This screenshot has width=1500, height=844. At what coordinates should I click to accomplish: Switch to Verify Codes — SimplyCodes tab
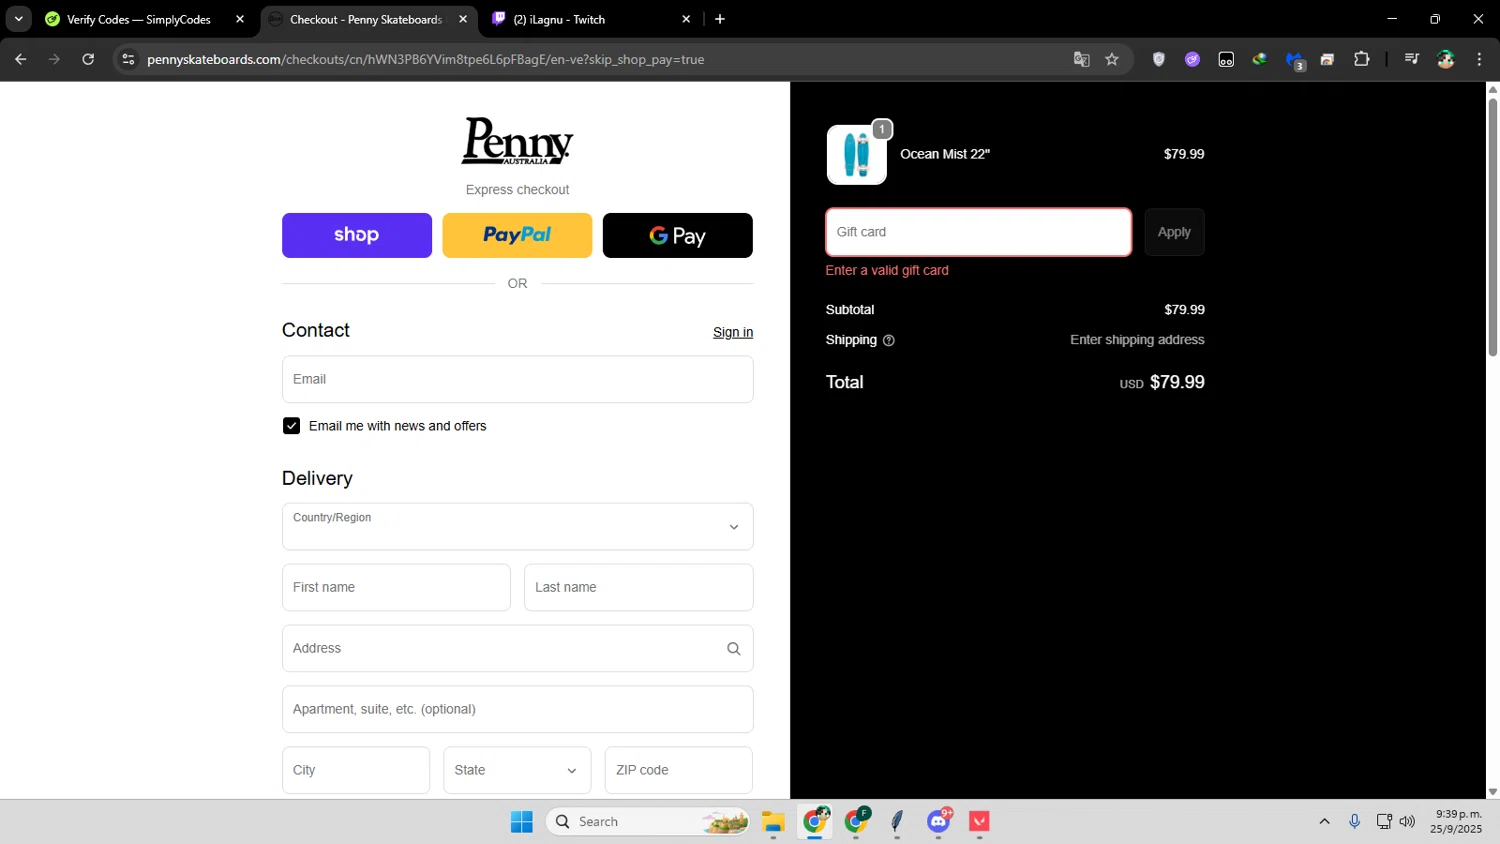pyautogui.click(x=138, y=19)
